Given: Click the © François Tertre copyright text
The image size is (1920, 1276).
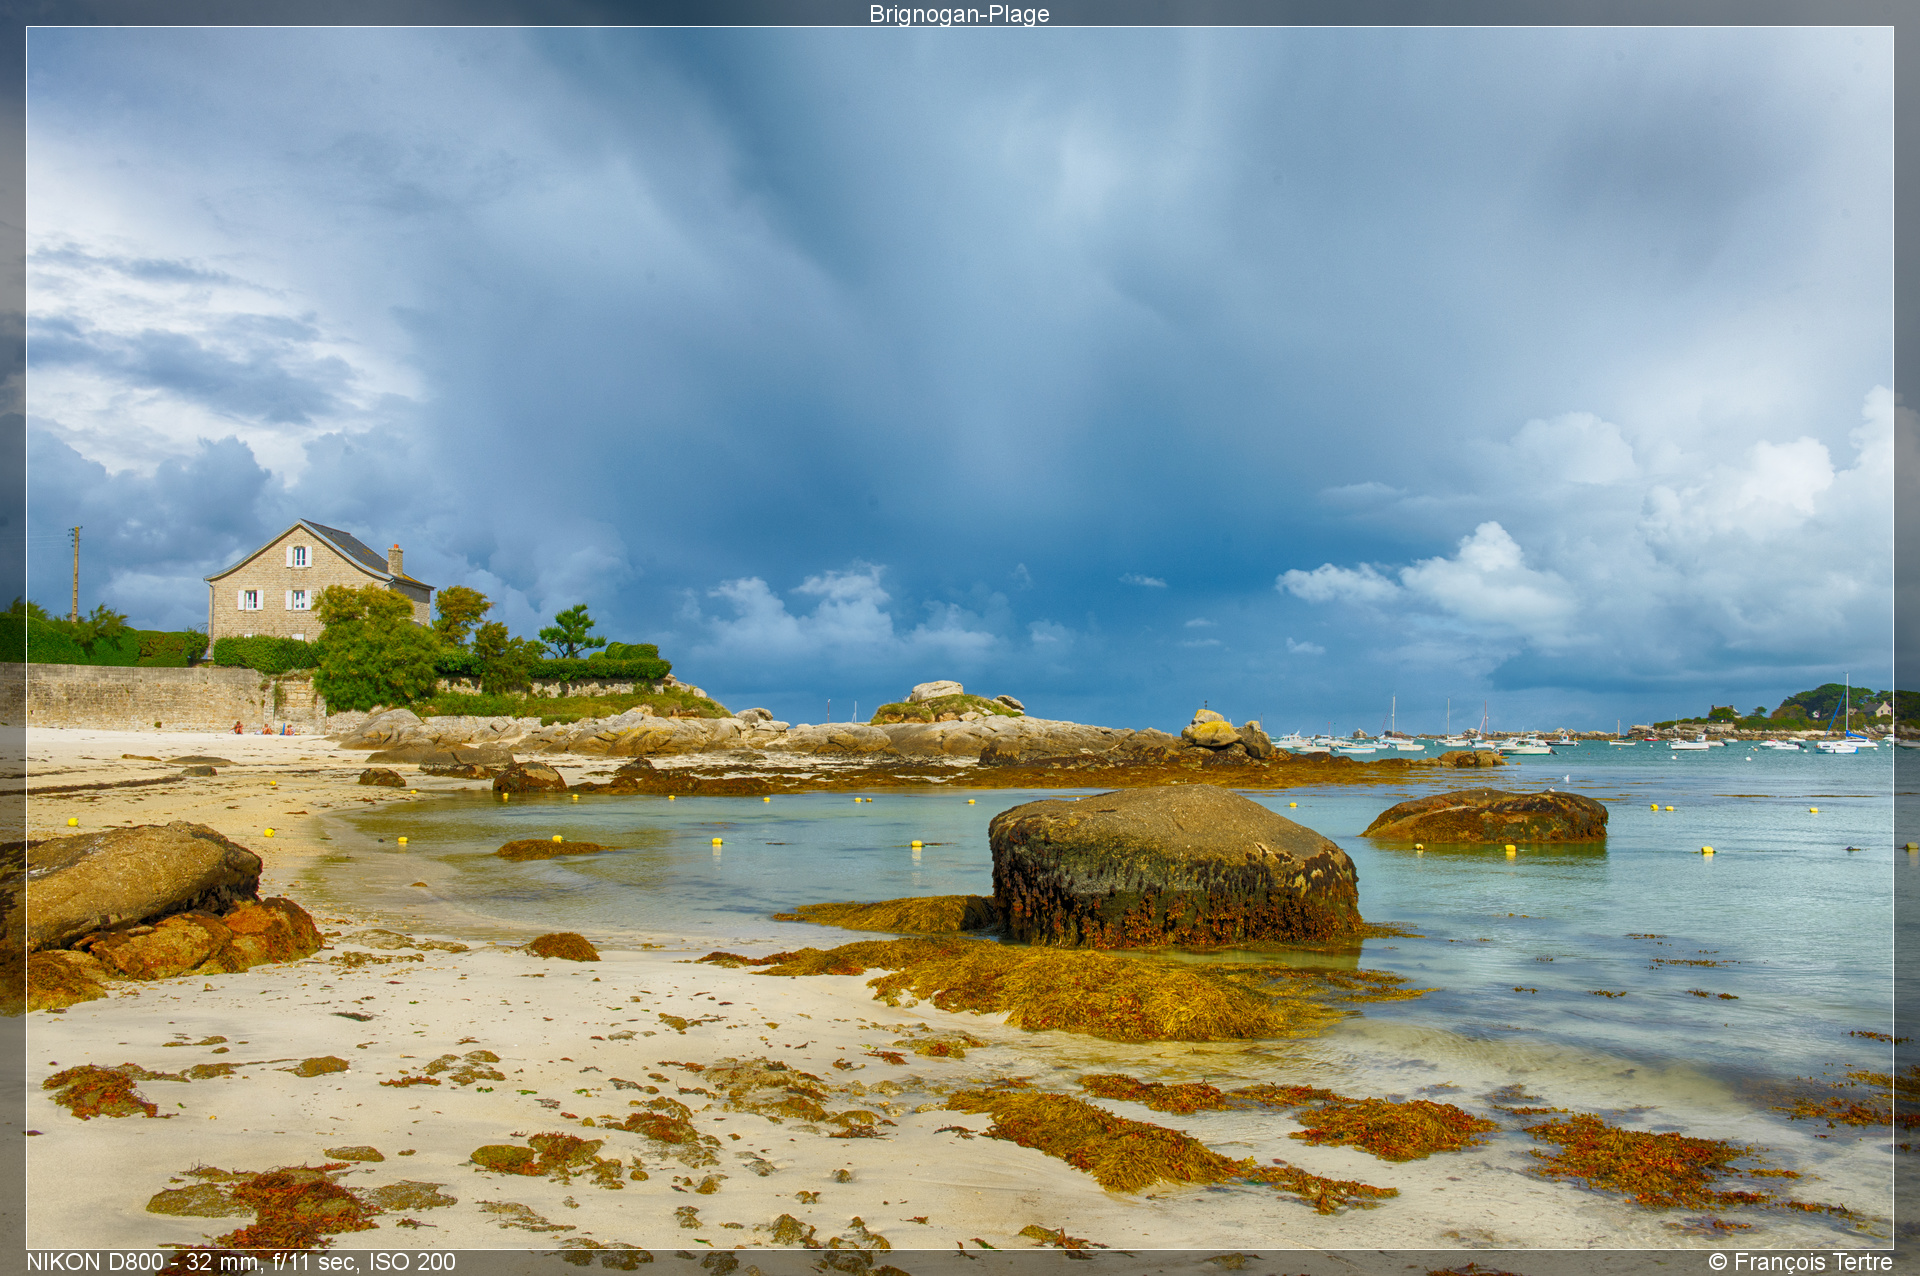Looking at the screenshot, I should pos(1800,1262).
